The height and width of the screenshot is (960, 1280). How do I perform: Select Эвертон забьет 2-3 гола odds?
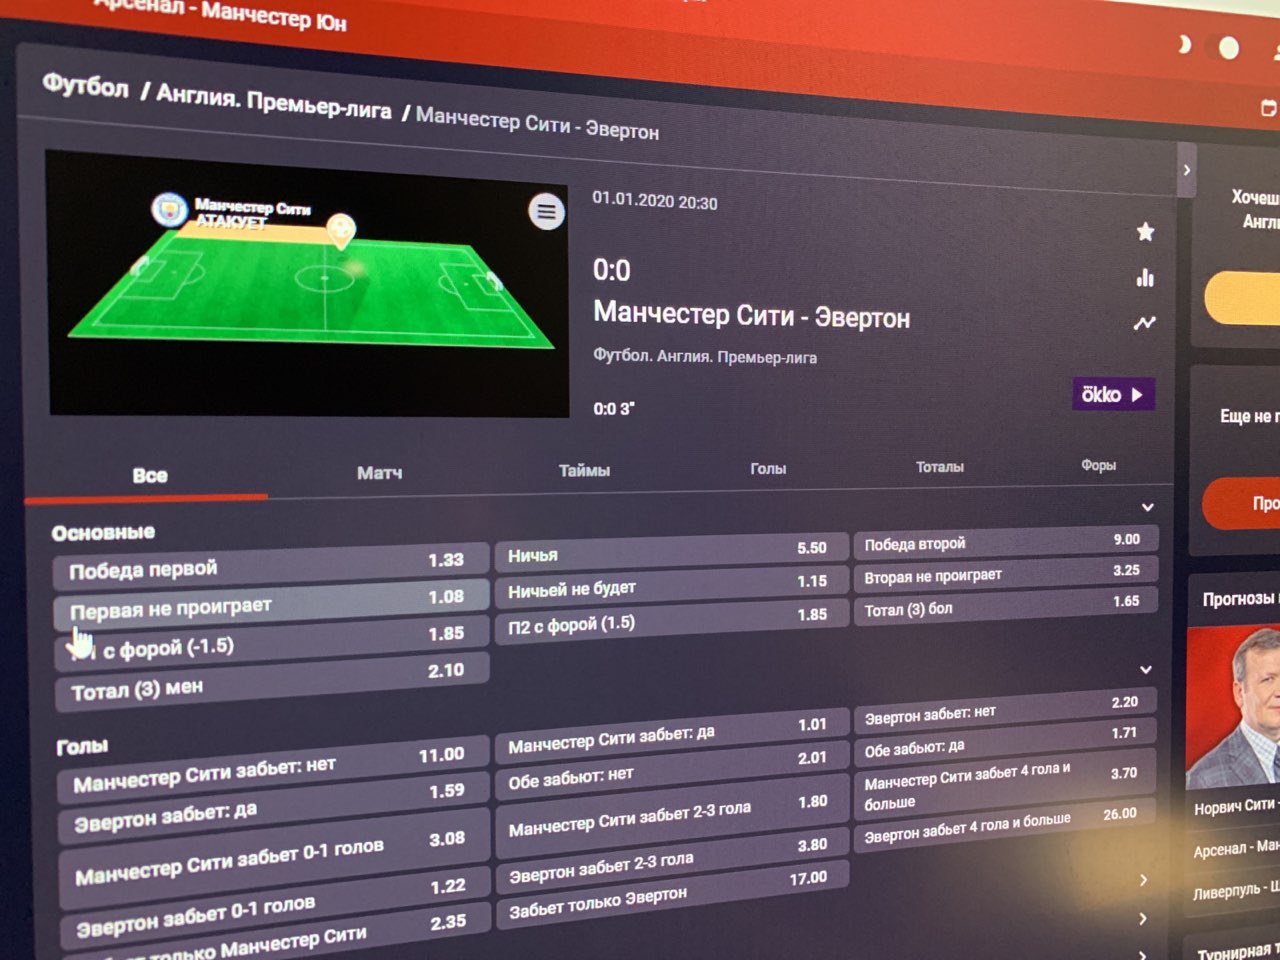tap(672, 860)
